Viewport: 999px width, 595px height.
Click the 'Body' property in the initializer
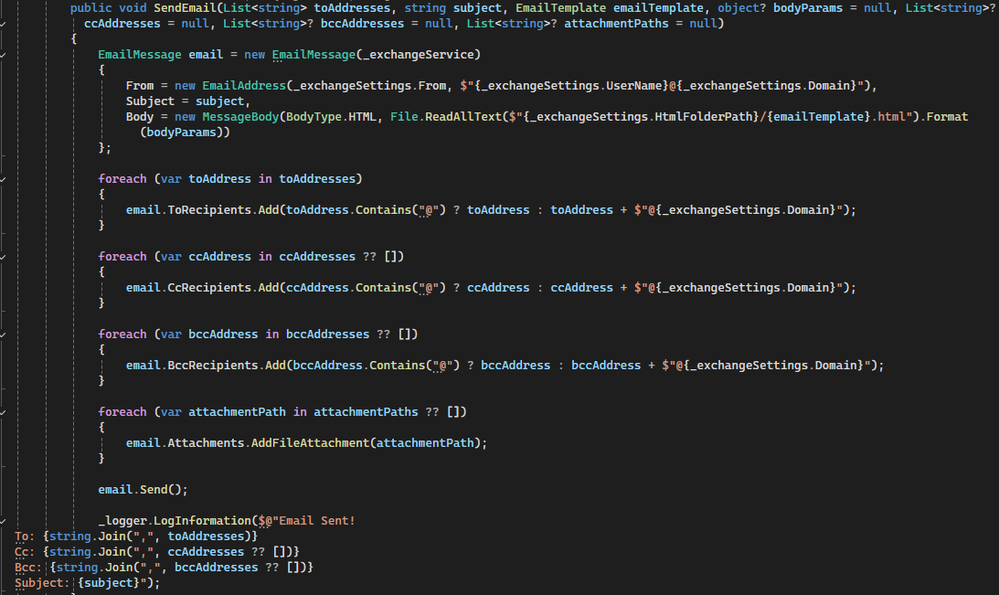tap(140, 117)
